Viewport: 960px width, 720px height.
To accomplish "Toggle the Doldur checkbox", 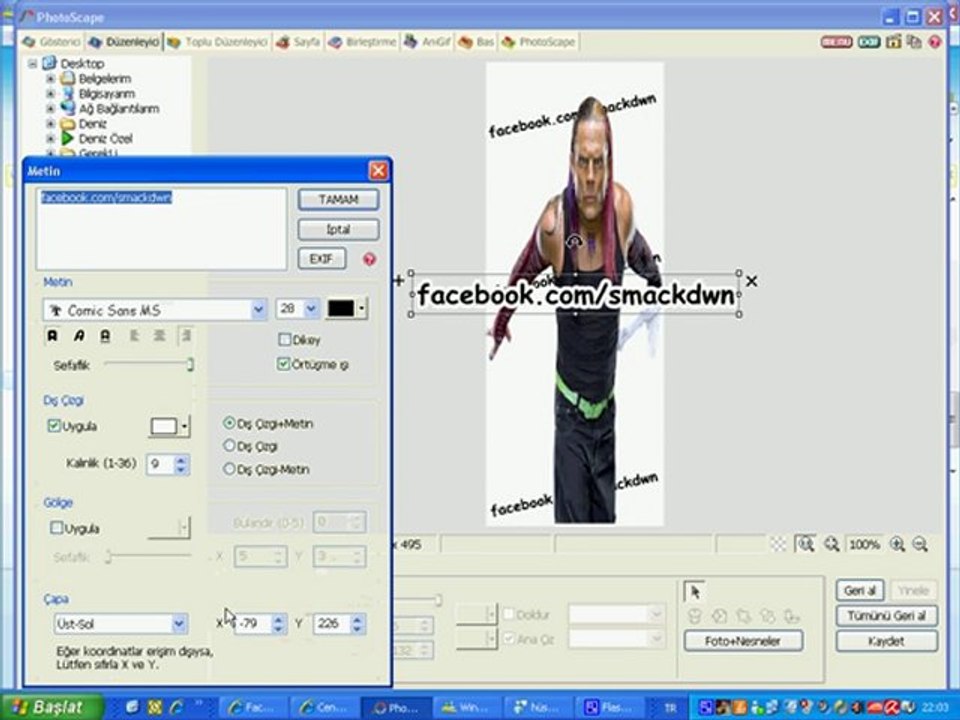I will (508, 613).
